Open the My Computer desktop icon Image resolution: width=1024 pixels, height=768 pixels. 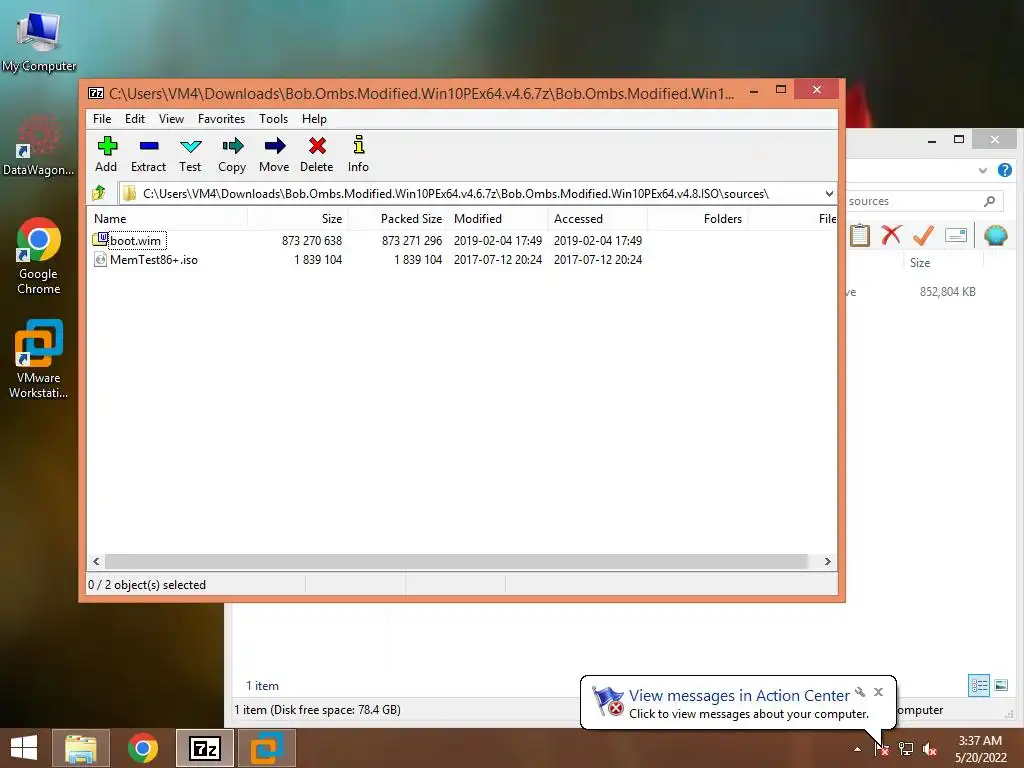(39, 41)
